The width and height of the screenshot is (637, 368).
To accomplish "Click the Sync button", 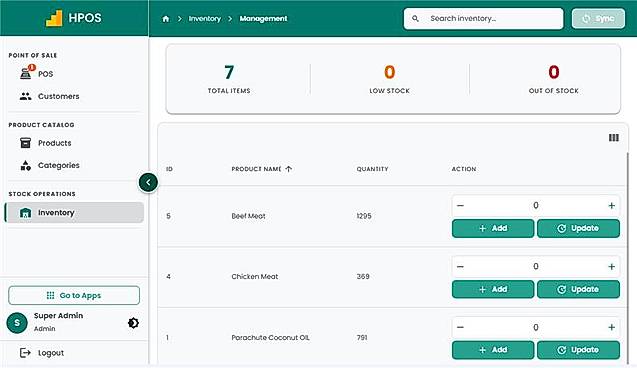I will click(x=598, y=19).
